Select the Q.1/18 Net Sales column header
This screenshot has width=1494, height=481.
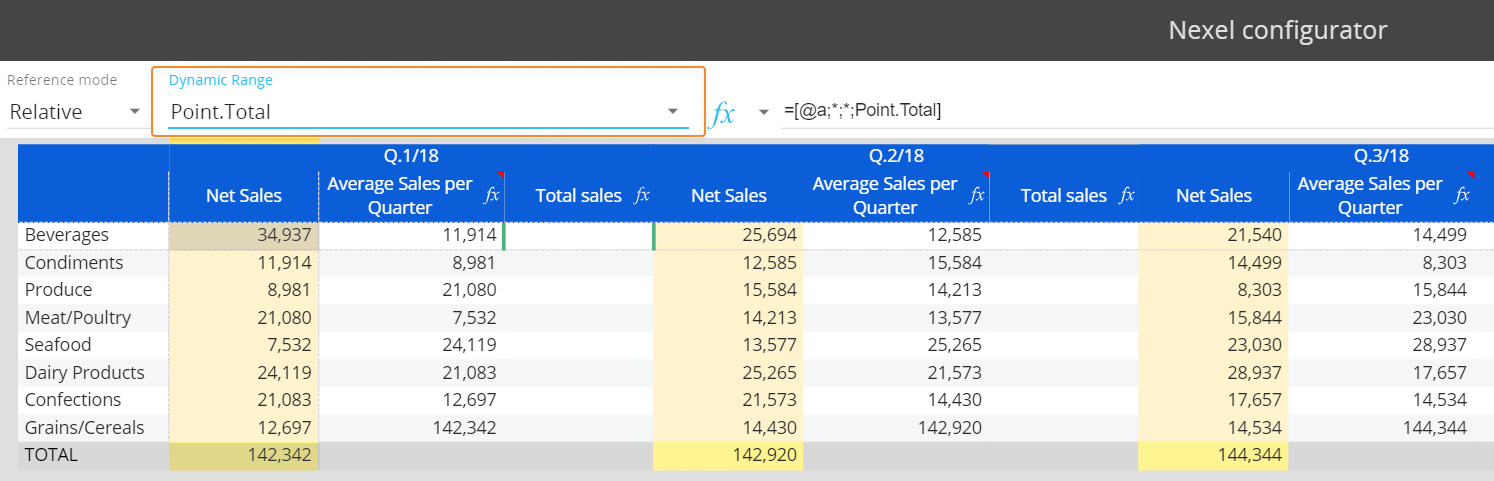[x=244, y=196]
